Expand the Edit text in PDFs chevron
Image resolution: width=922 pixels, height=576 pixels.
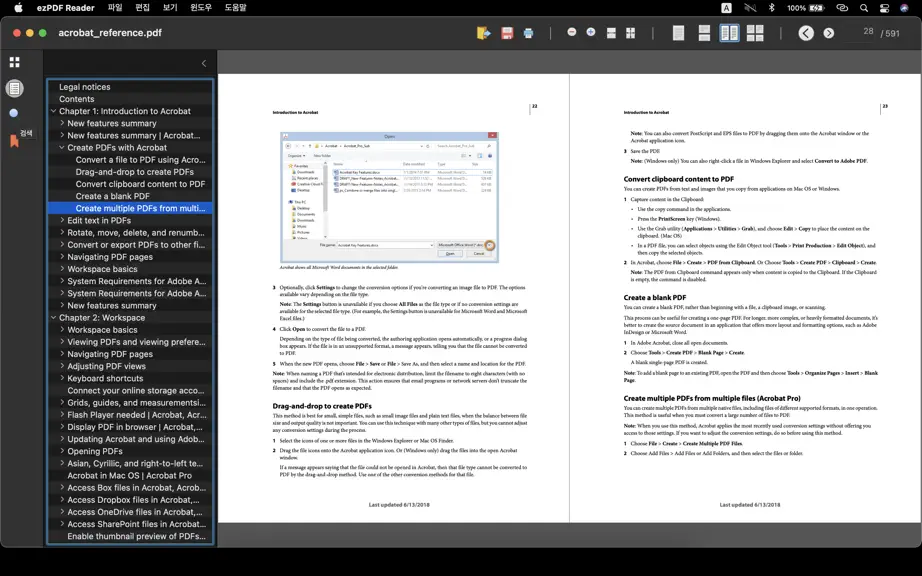click(x=62, y=220)
